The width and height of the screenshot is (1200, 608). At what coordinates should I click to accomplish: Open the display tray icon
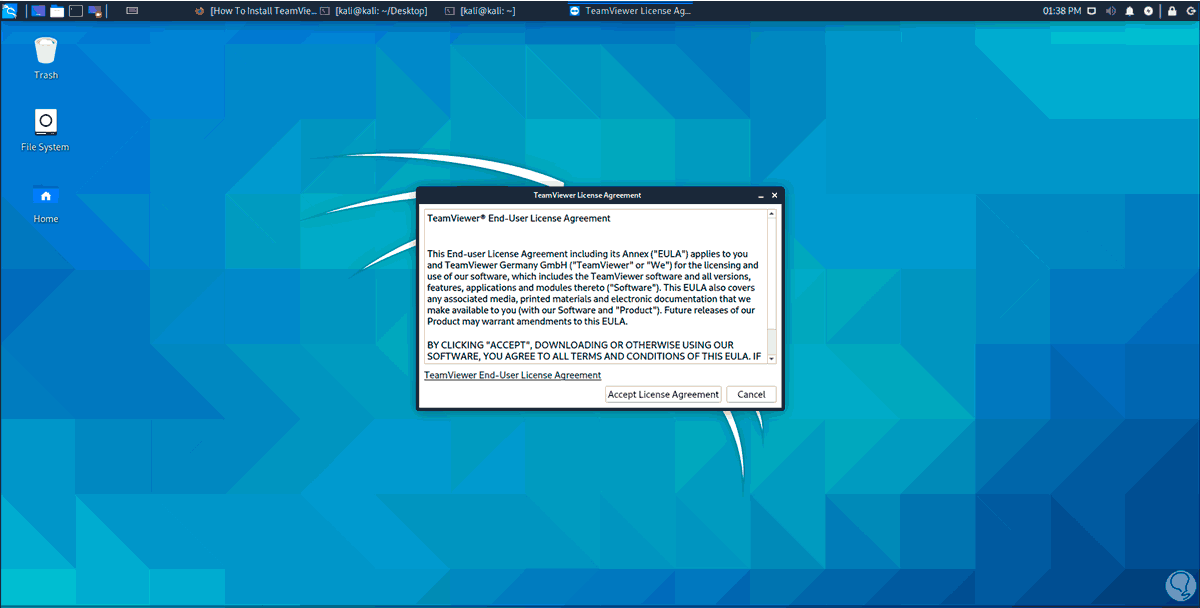coord(1092,11)
